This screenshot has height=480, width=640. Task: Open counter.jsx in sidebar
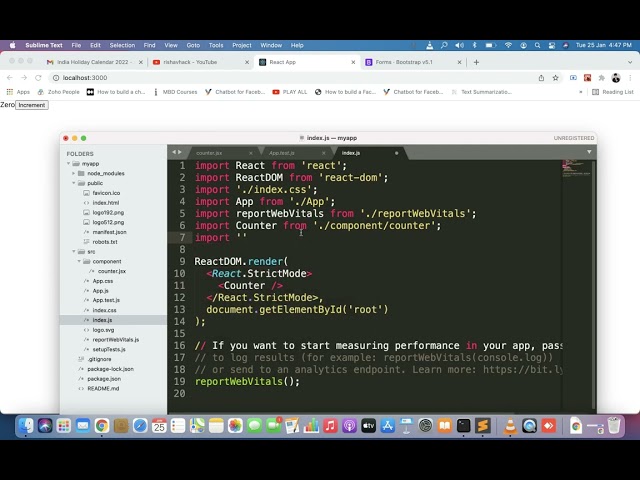click(111, 271)
